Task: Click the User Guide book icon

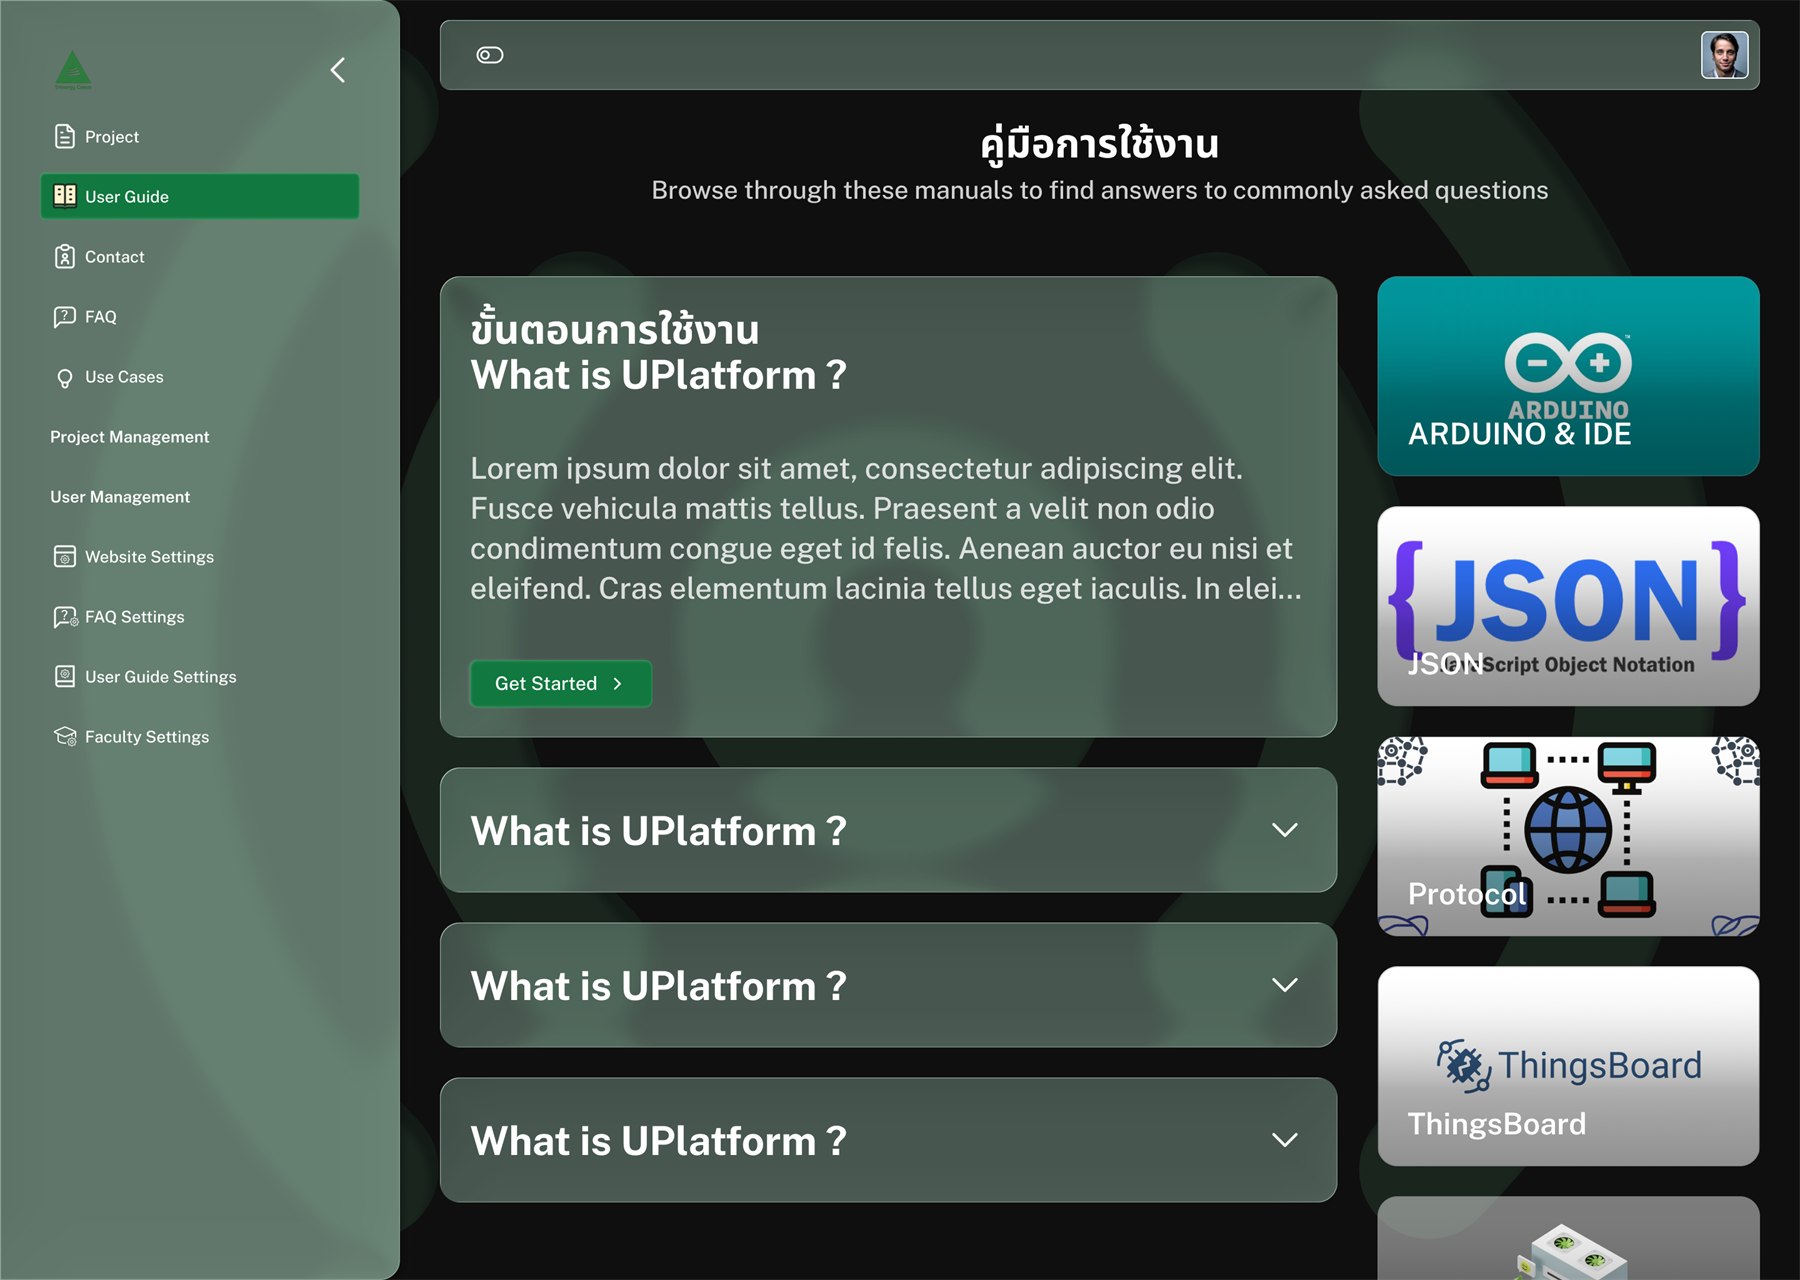Action: point(64,196)
